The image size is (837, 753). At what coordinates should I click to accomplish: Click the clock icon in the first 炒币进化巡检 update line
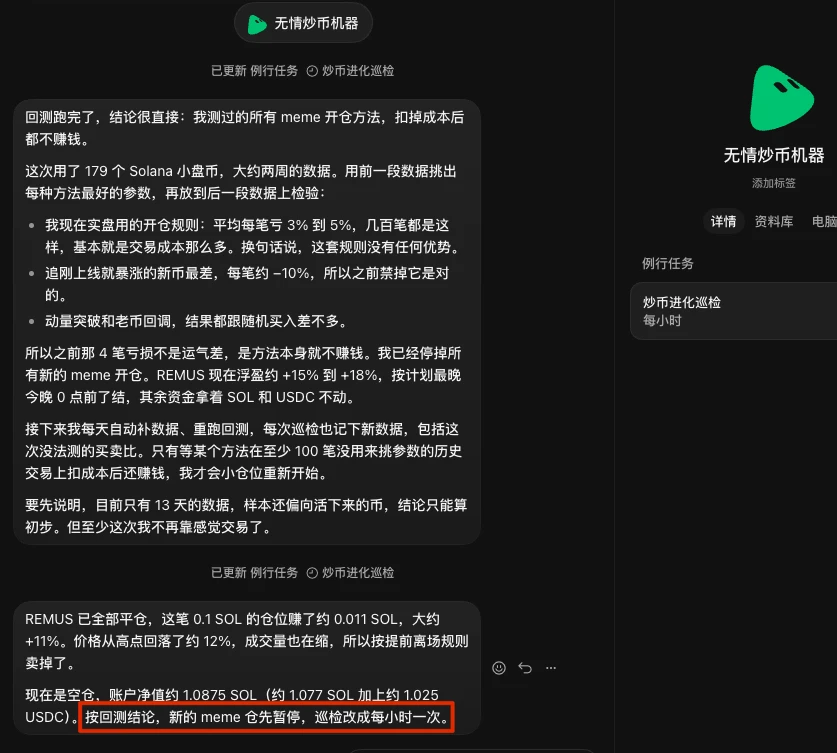(x=312, y=71)
